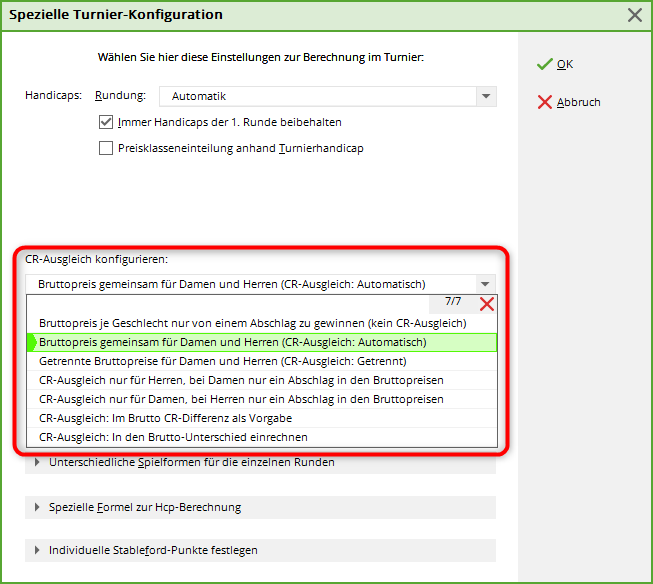The height and width of the screenshot is (584, 653).
Task: Collapse the CR-Ausgleich dropdown arrow
Action: click(x=485, y=284)
